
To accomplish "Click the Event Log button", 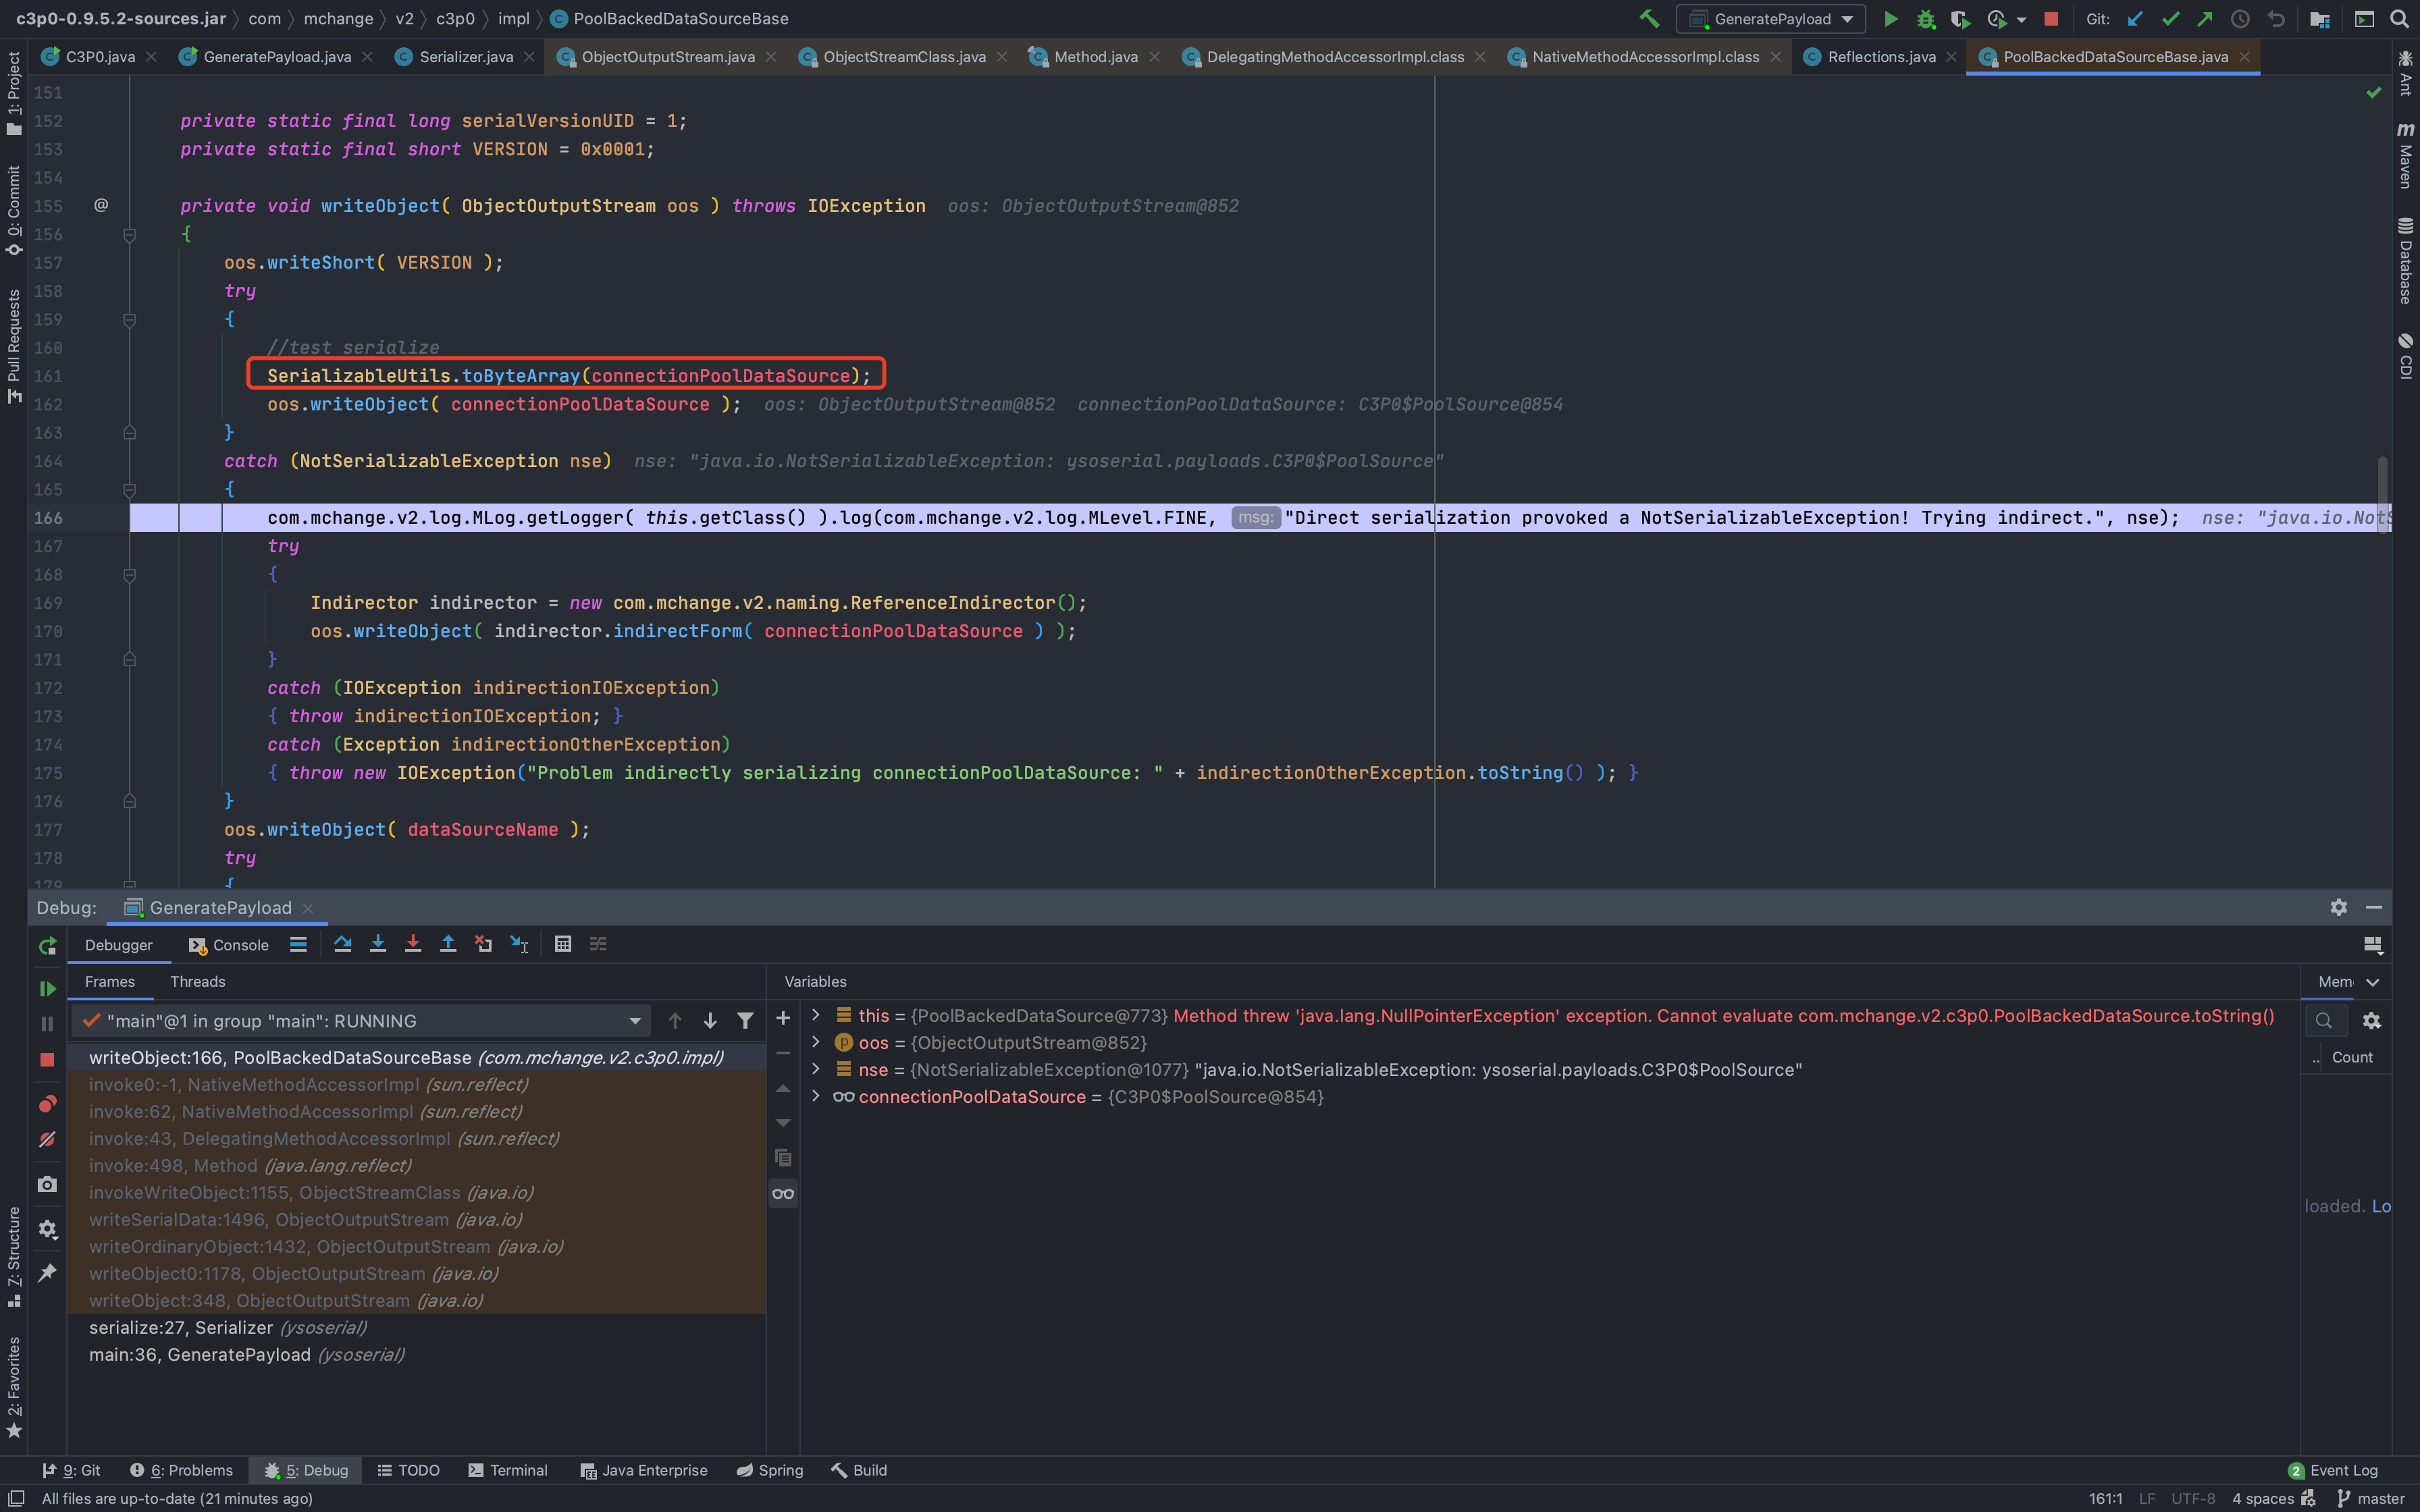I will click(x=2333, y=1470).
